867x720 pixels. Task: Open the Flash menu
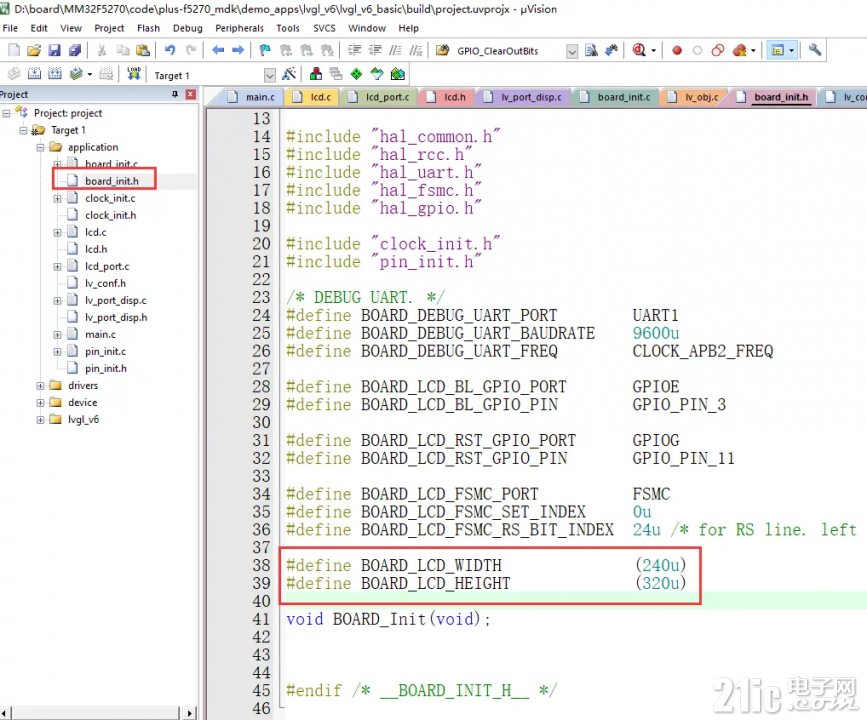(148, 28)
